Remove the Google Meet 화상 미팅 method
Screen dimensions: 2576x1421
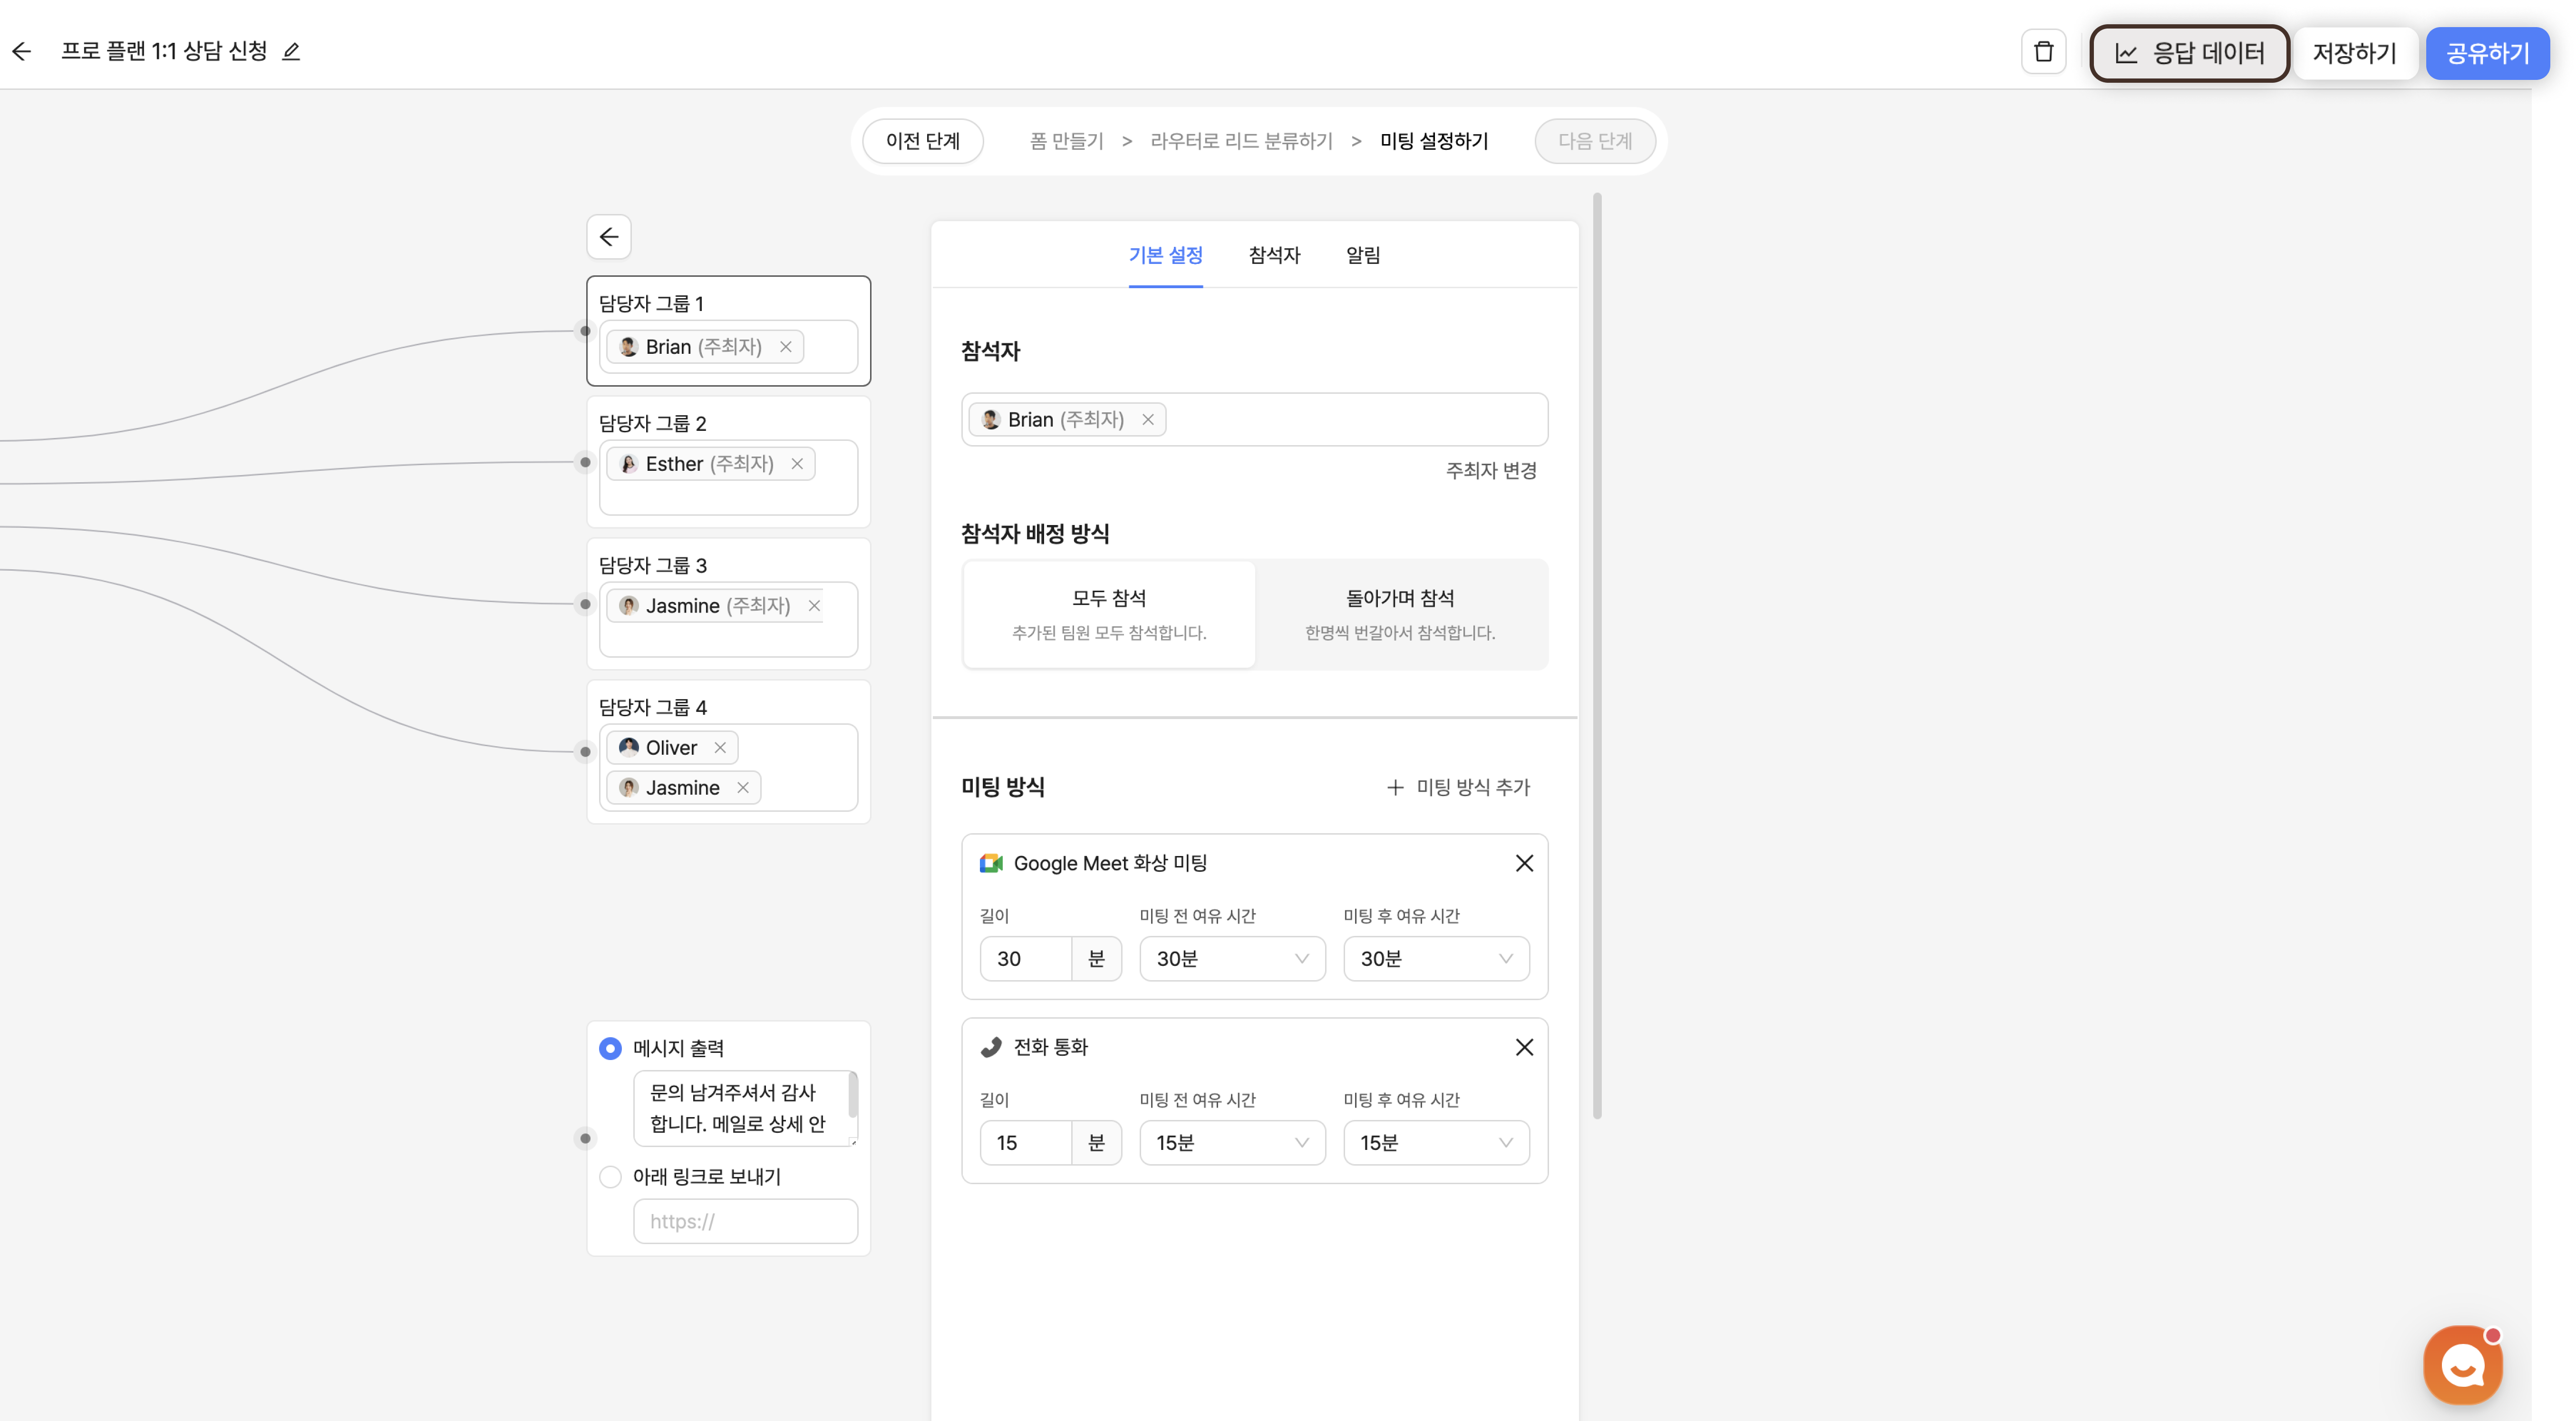click(1524, 863)
